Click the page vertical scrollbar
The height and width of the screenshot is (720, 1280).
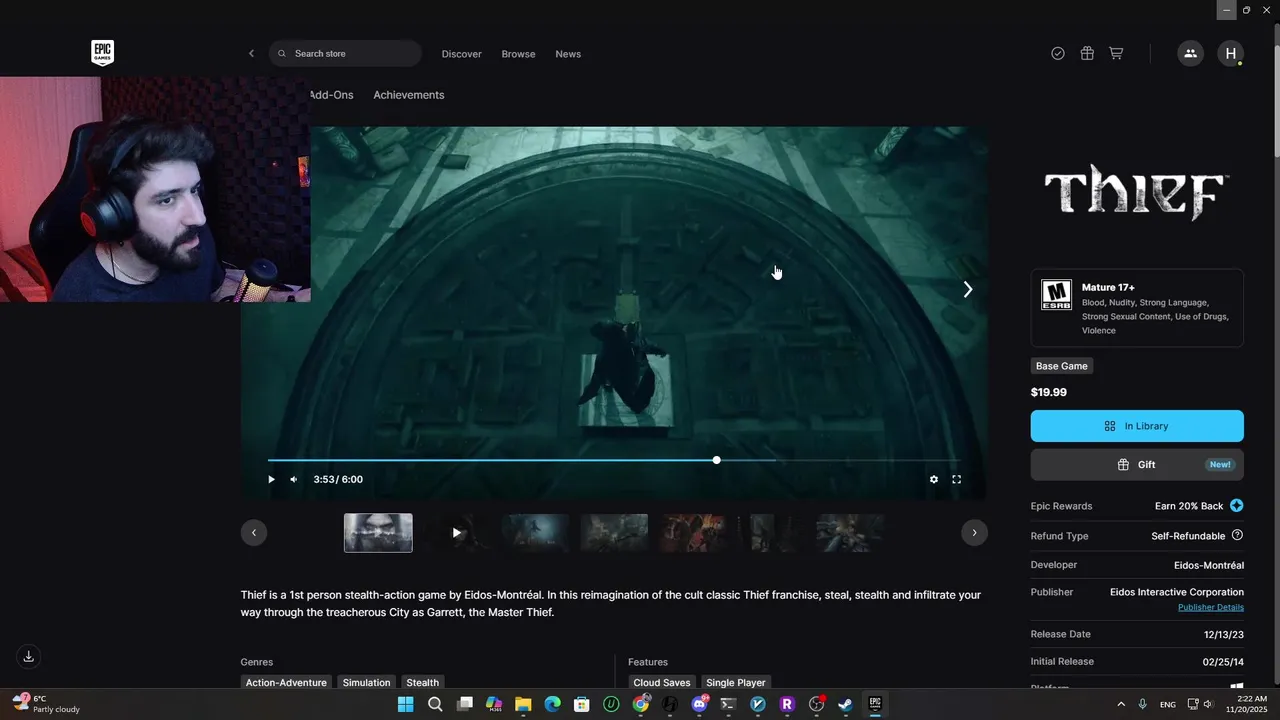click(1276, 90)
